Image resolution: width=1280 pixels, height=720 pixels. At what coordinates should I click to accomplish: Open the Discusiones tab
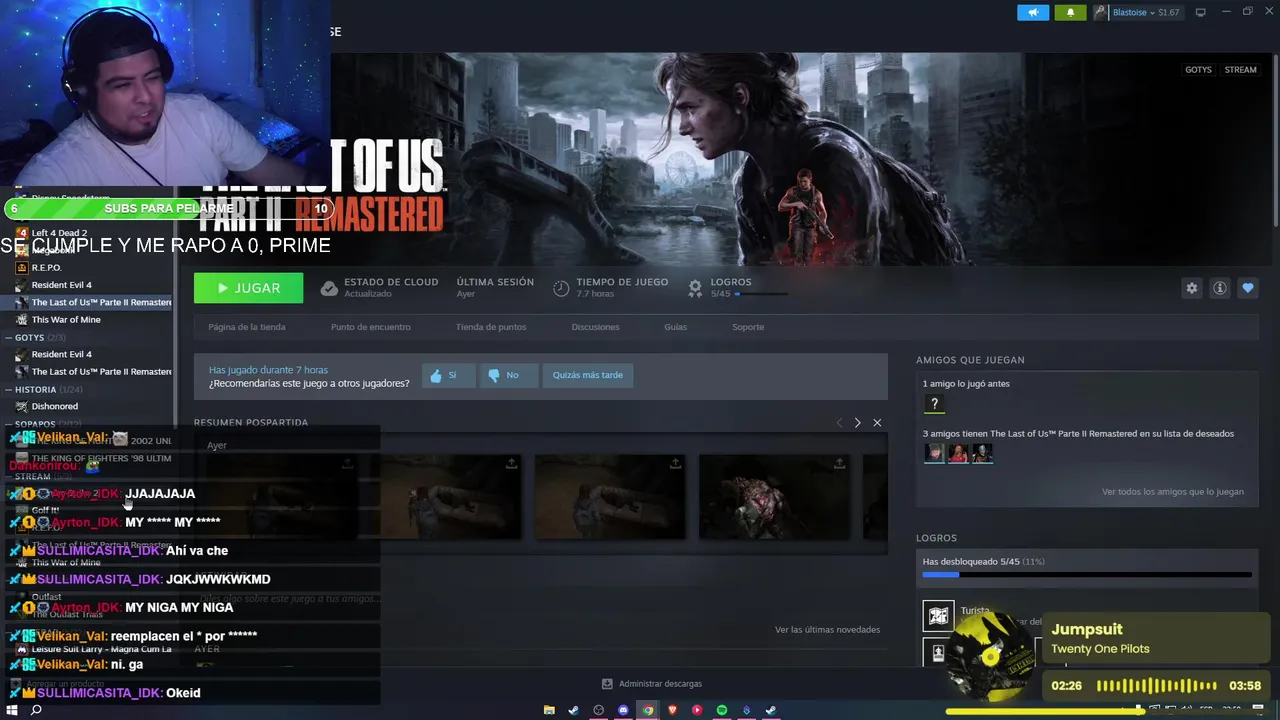[x=595, y=327]
